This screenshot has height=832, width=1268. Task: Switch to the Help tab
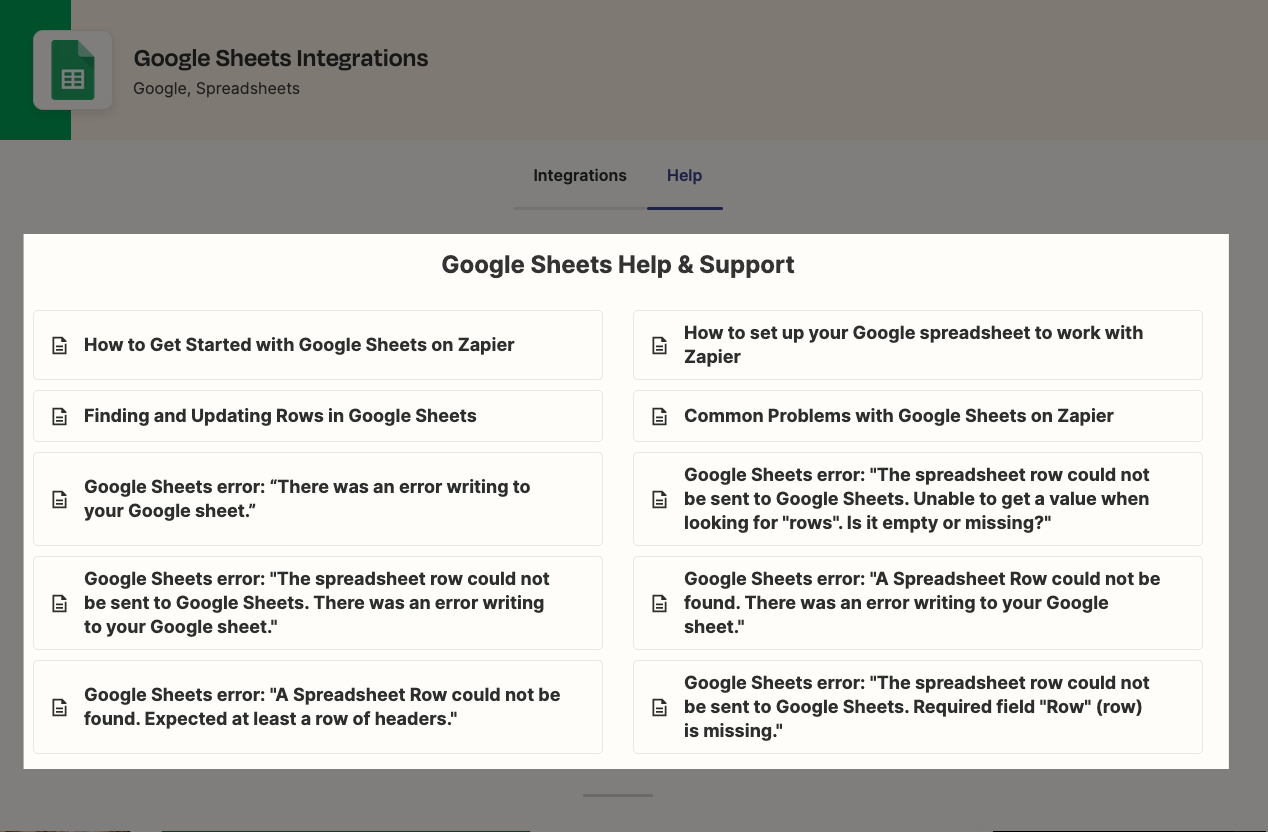coord(685,175)
